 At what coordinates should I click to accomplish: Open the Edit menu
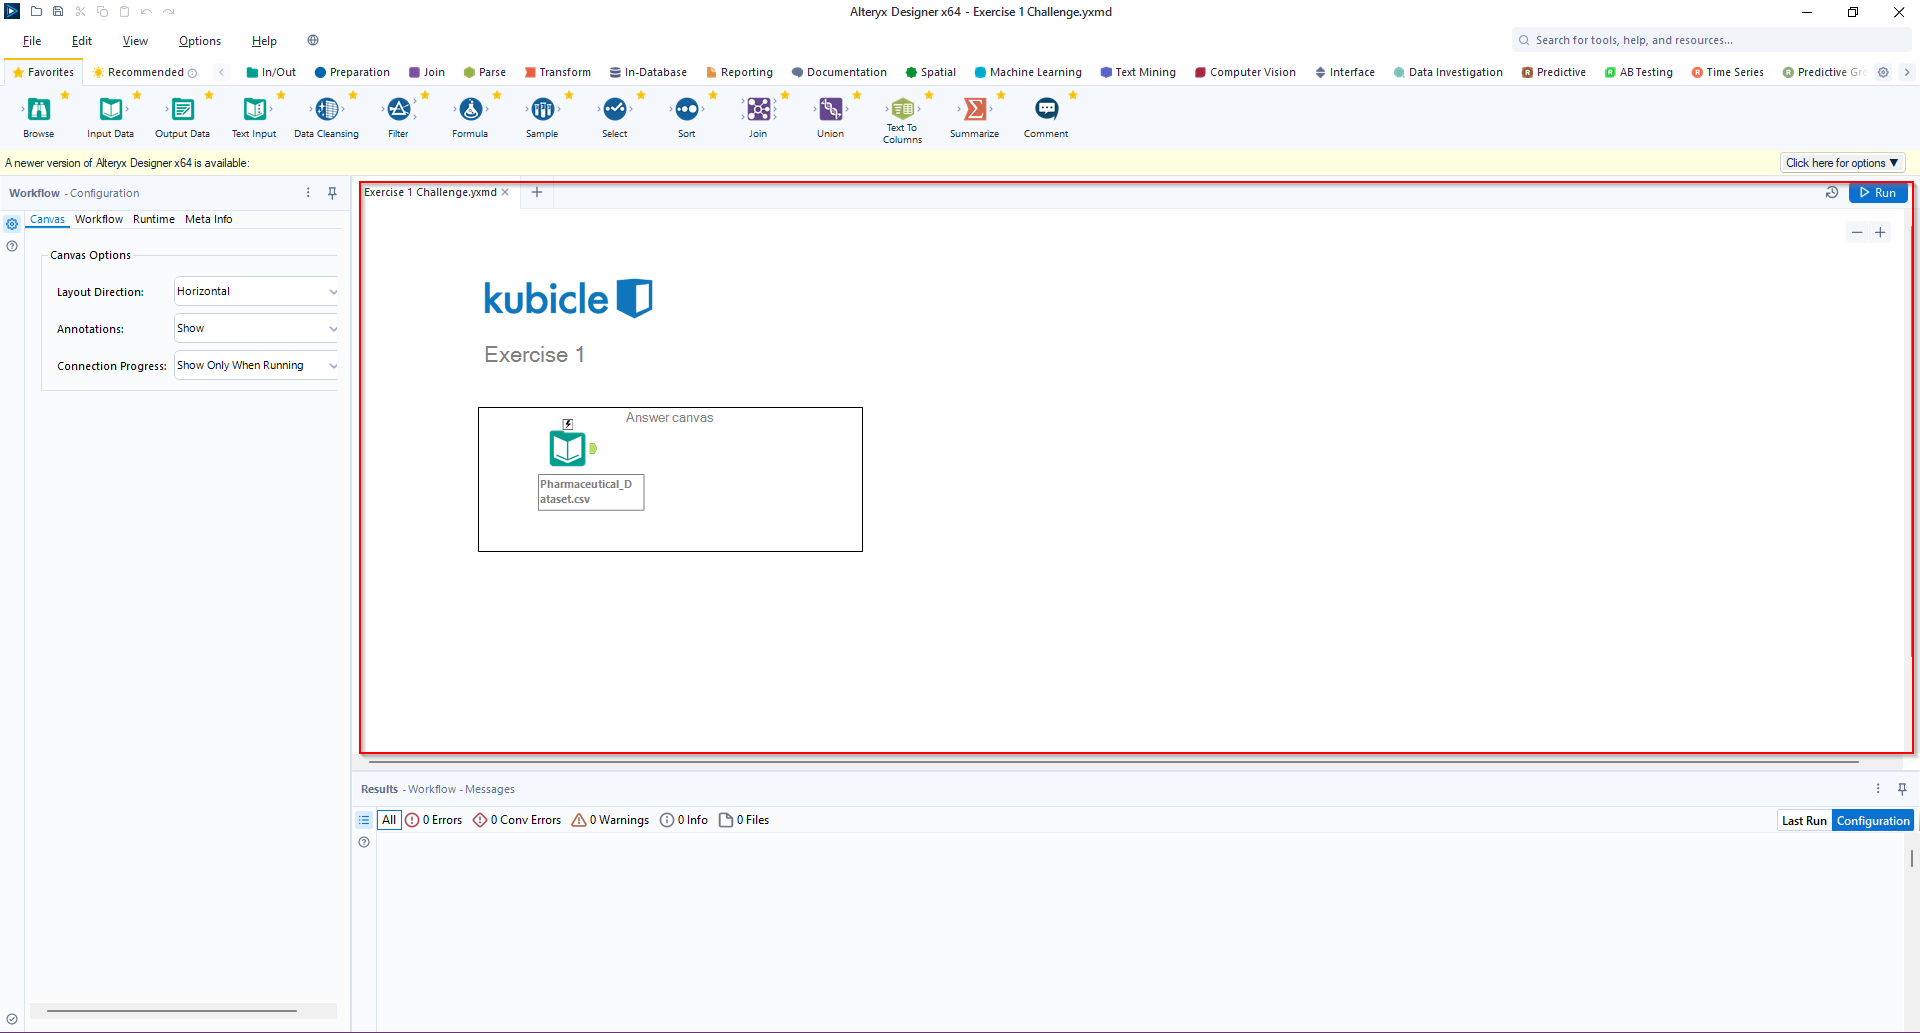[x=82, y=41]
